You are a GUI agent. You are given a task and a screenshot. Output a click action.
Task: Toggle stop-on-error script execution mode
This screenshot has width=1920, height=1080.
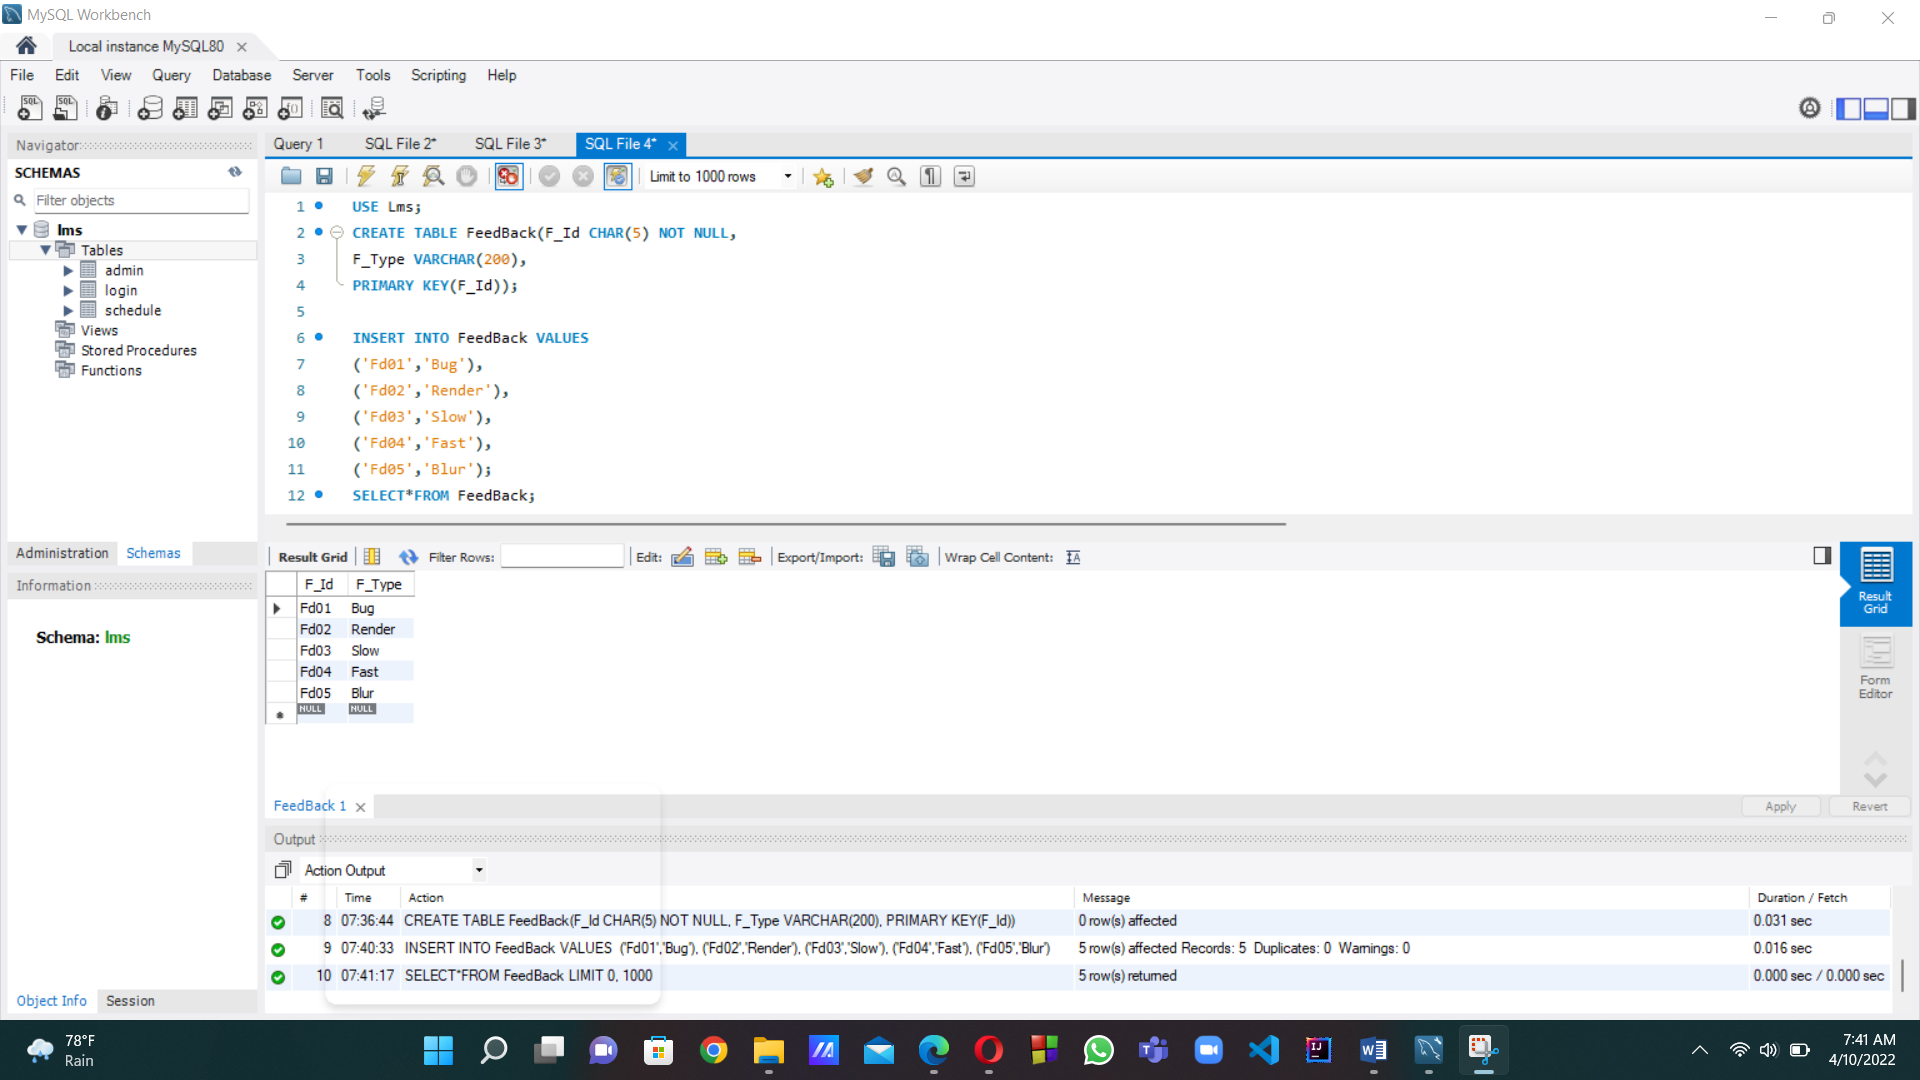coord(508,176)
